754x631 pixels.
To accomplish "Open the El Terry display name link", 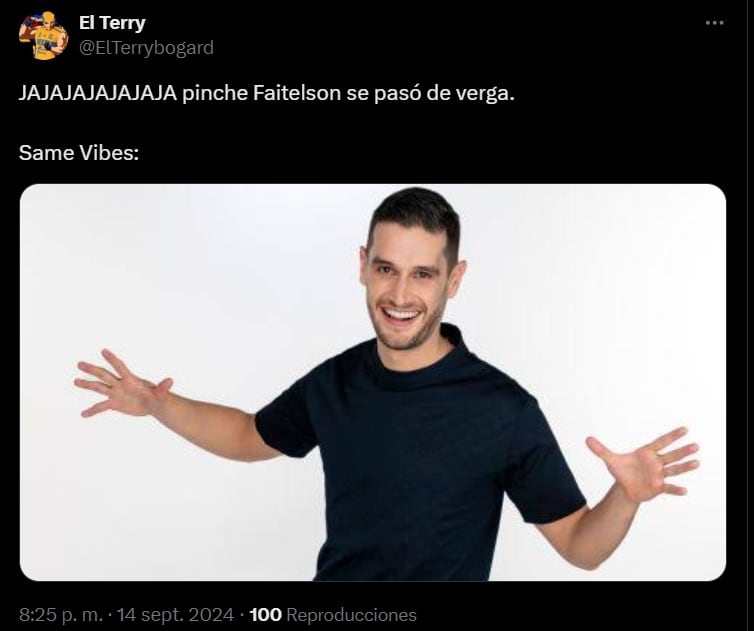I will [x=112, y=23].
